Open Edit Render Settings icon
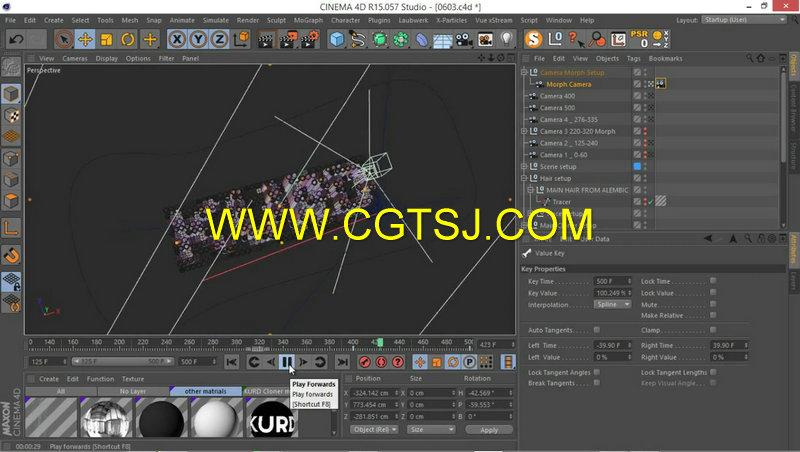This screenshot has height=452, width=800. (310, 39)
